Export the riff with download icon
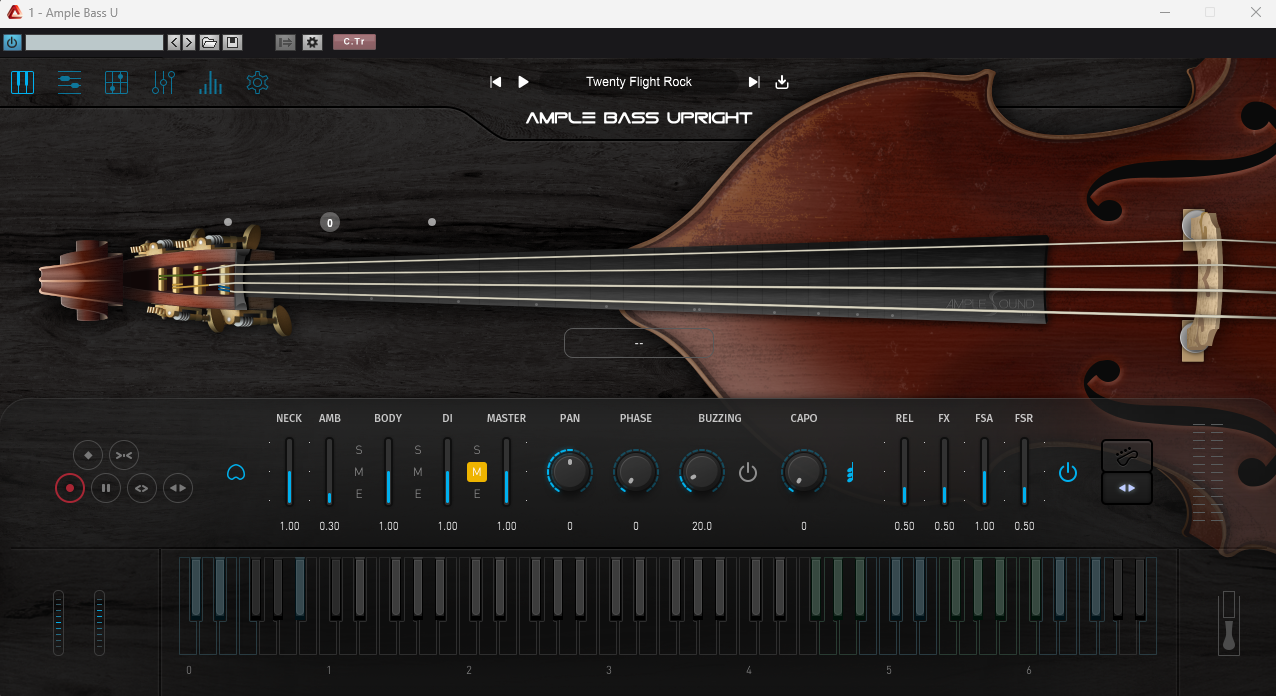This screenshot has width=1276, height=696. pyautogui.click(x=782, y=82)
